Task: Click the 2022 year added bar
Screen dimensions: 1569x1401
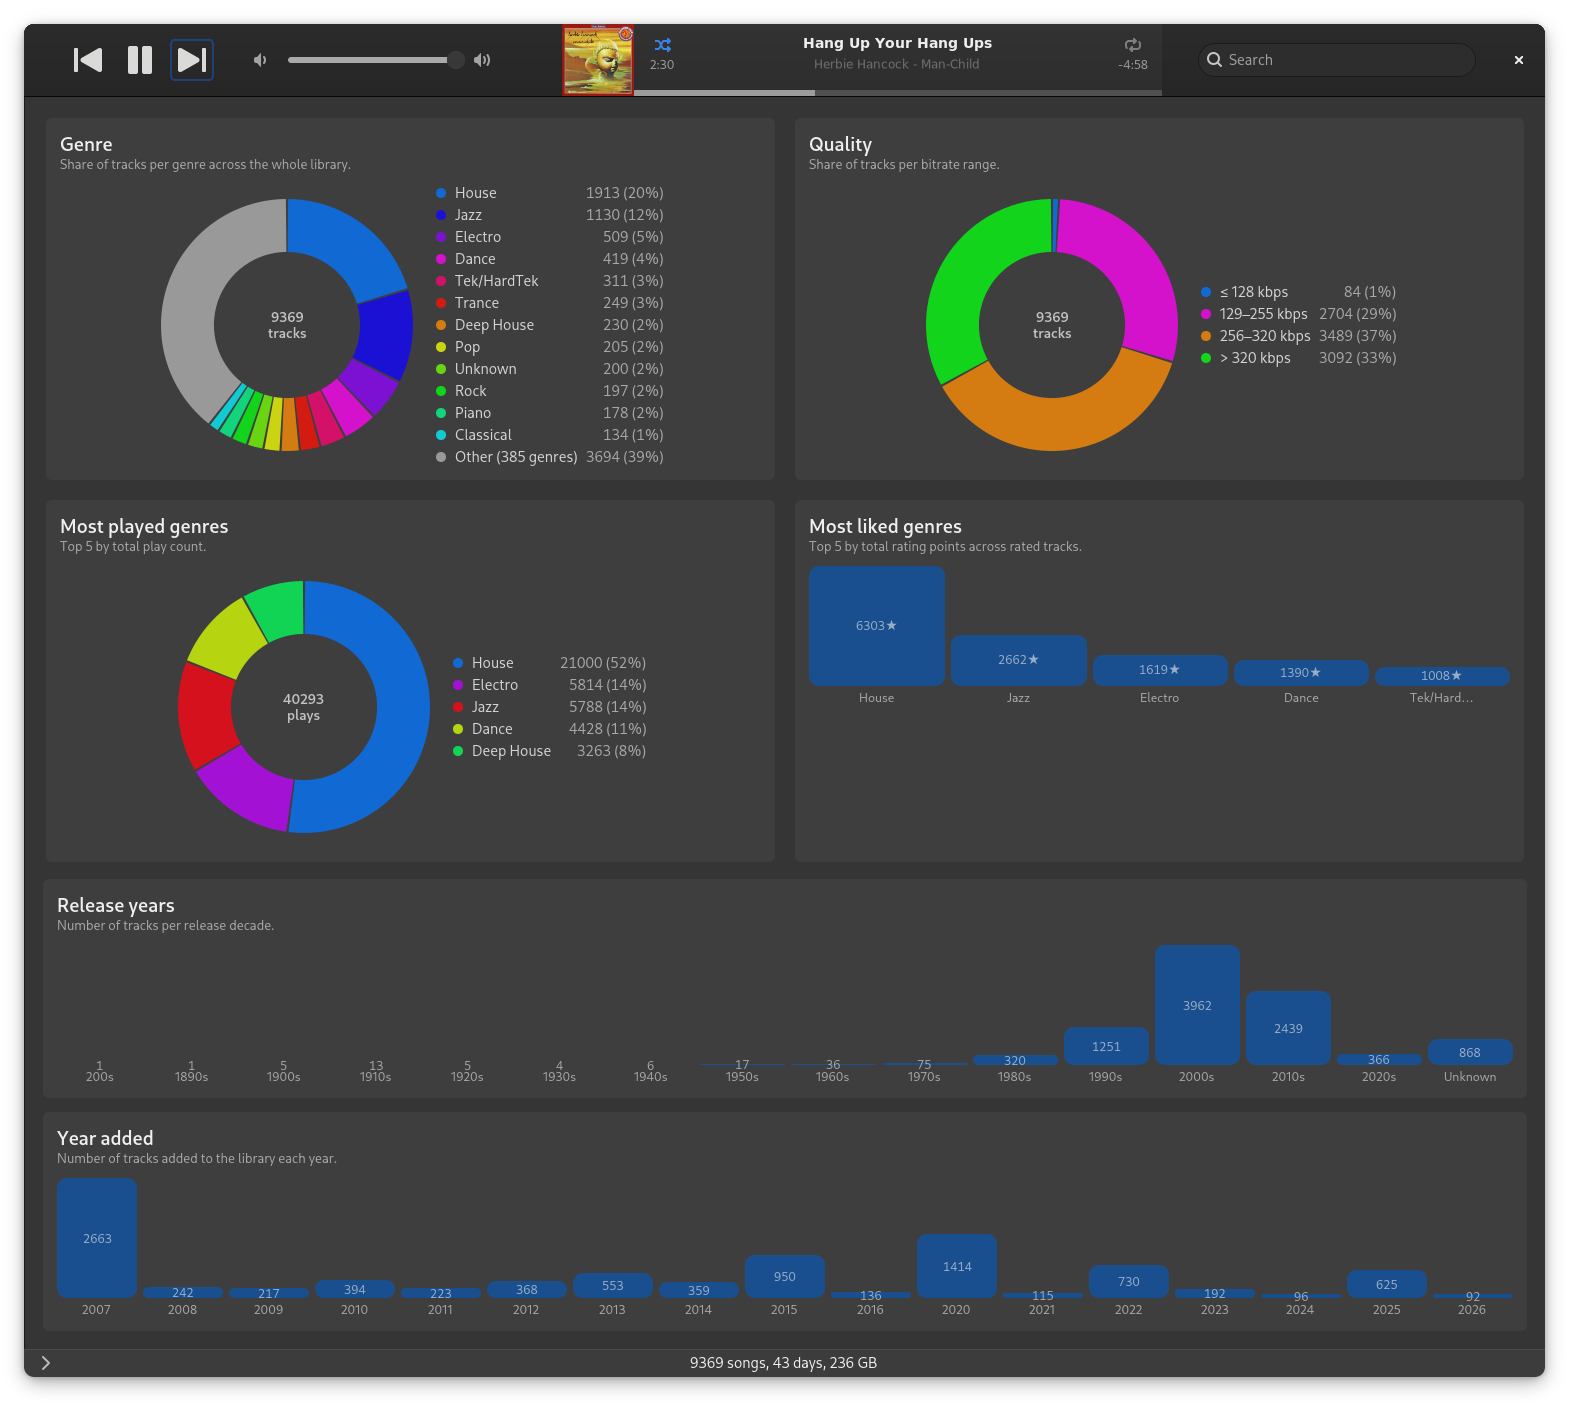Action: 1129,1281
